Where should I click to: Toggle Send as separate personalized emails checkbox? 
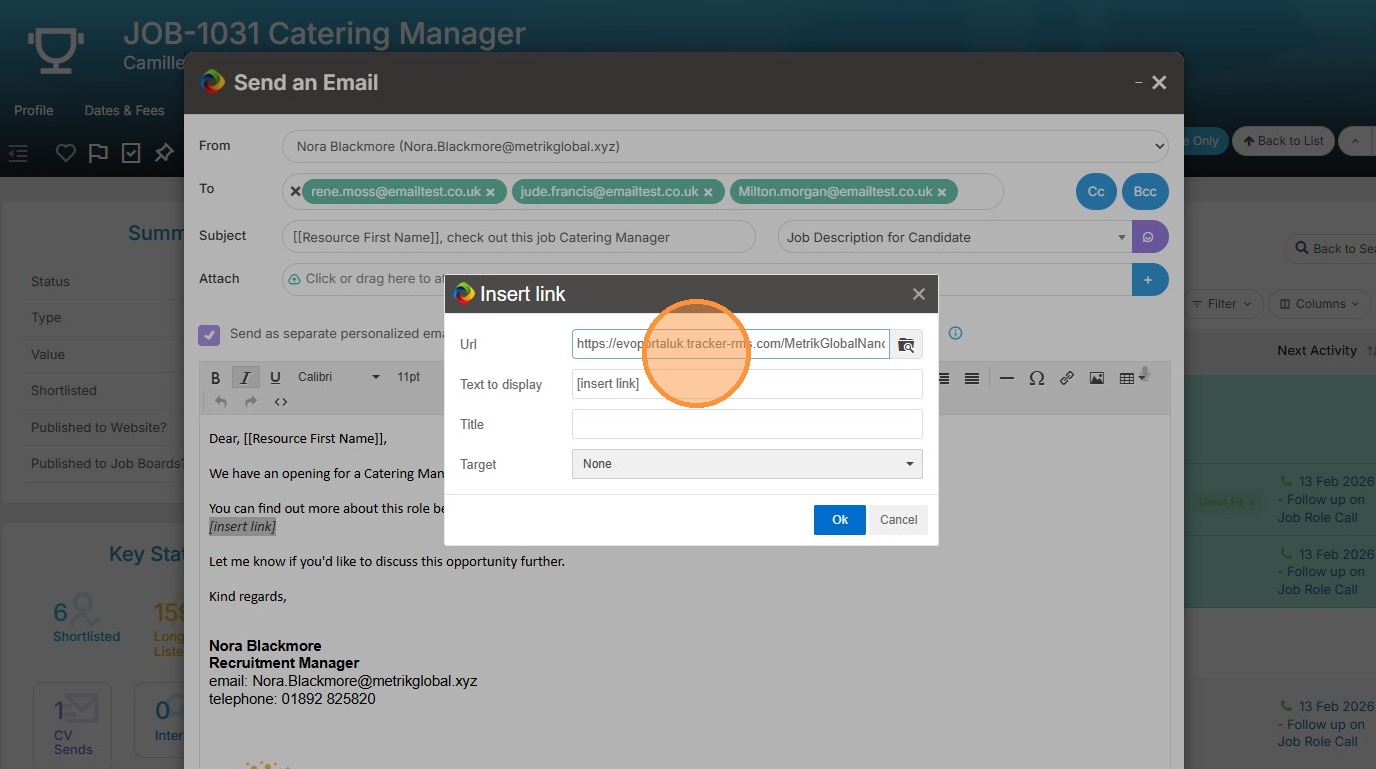tap(209, 335)
